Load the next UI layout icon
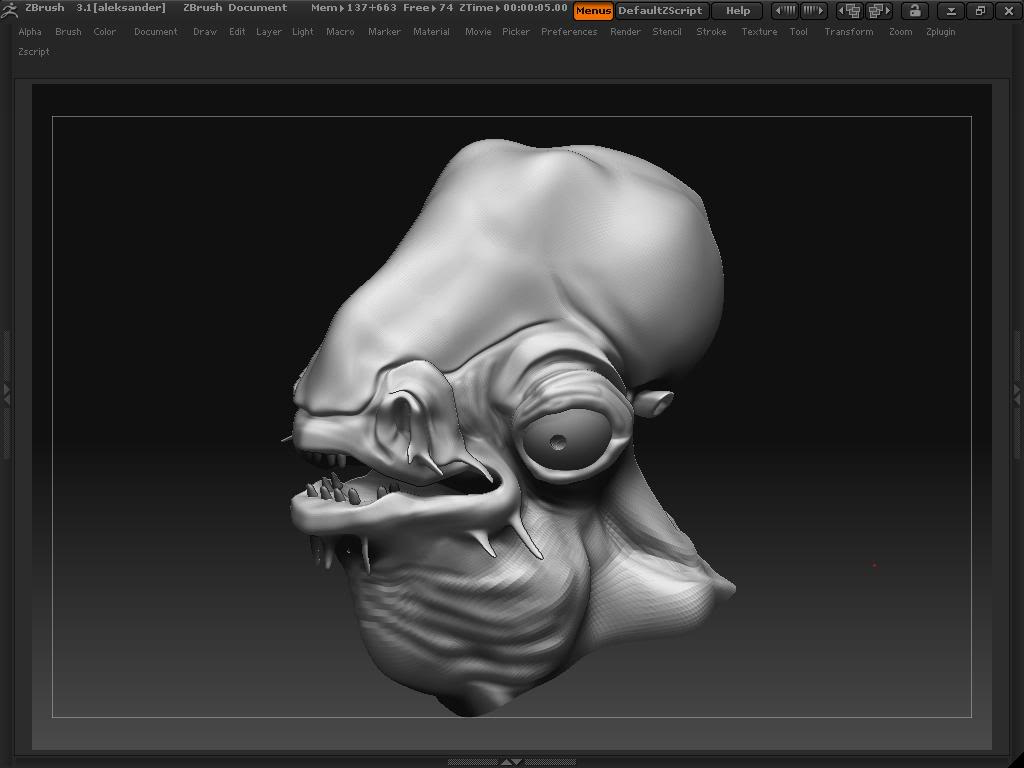 [x=878, y=11]
